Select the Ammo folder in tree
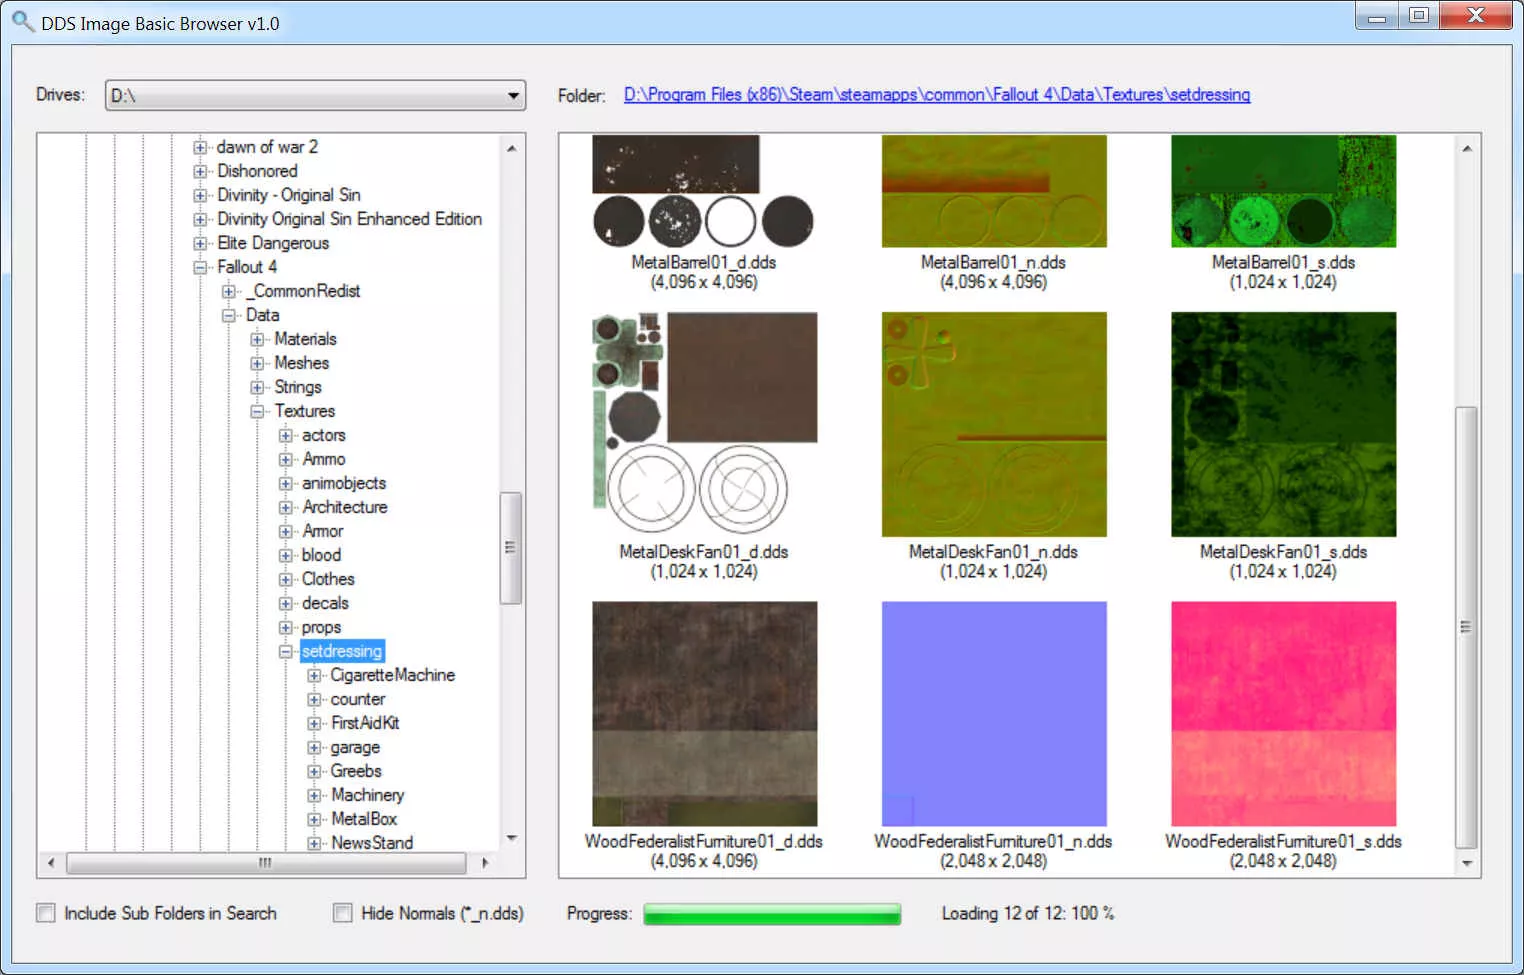This screenshot has width=1524, height=975. pos(324,459)
